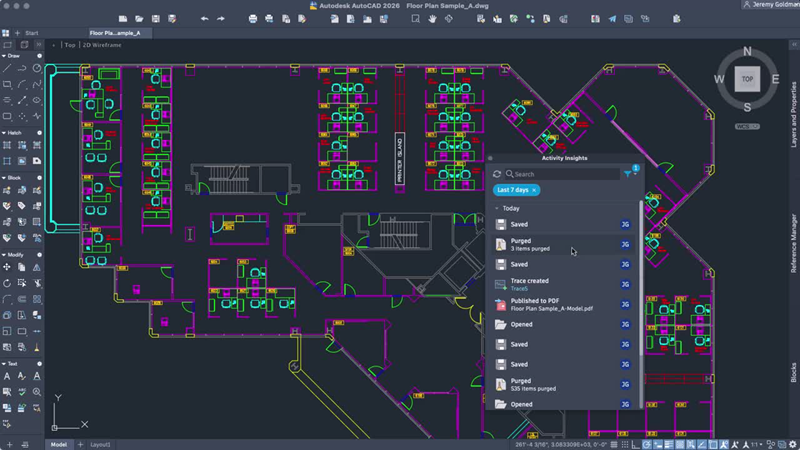
Task: Select the Multiline Text tool in the Text panel
Action: 7,376
